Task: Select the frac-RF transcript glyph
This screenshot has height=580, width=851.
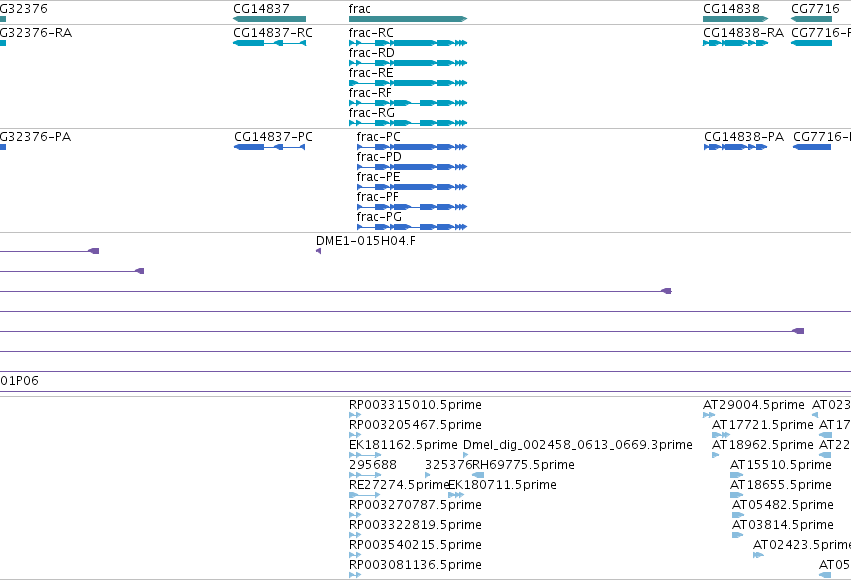Action: click(x=408, y=103)
